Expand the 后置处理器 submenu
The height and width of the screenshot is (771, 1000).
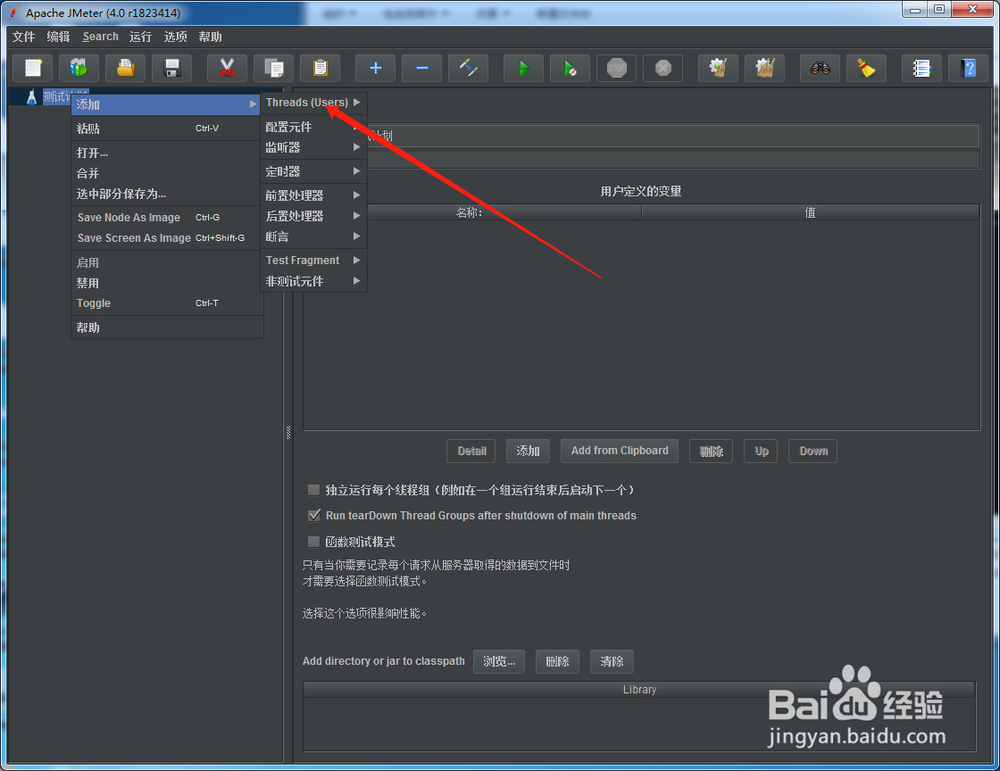[314, 216]
